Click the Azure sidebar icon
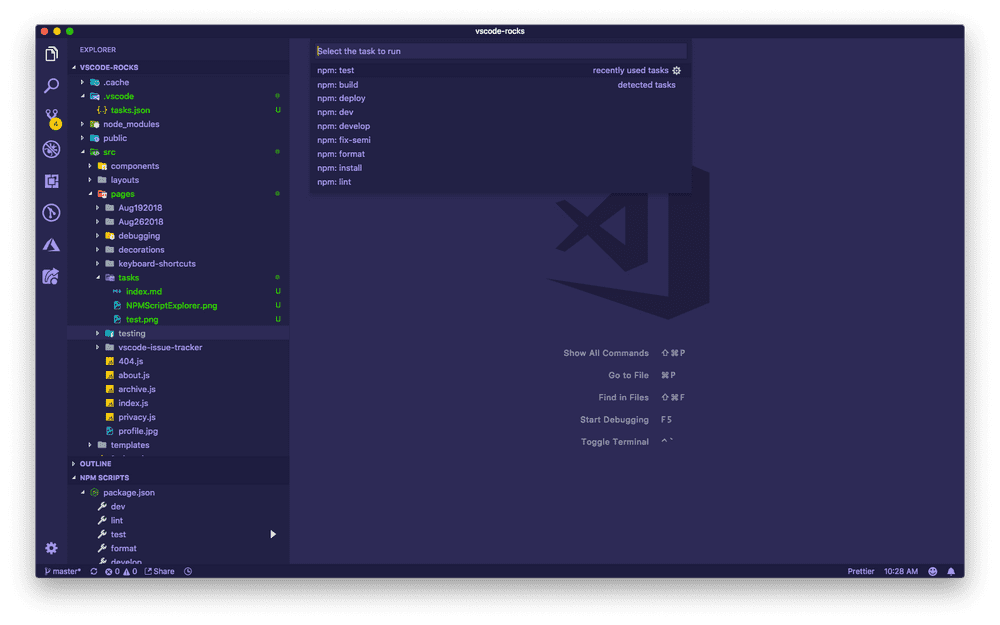 click(50, 244)
